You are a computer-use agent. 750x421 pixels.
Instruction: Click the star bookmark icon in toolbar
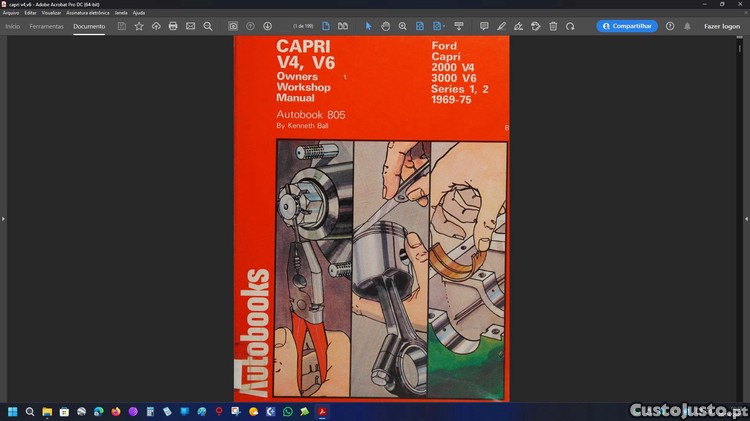coord(139,26)
